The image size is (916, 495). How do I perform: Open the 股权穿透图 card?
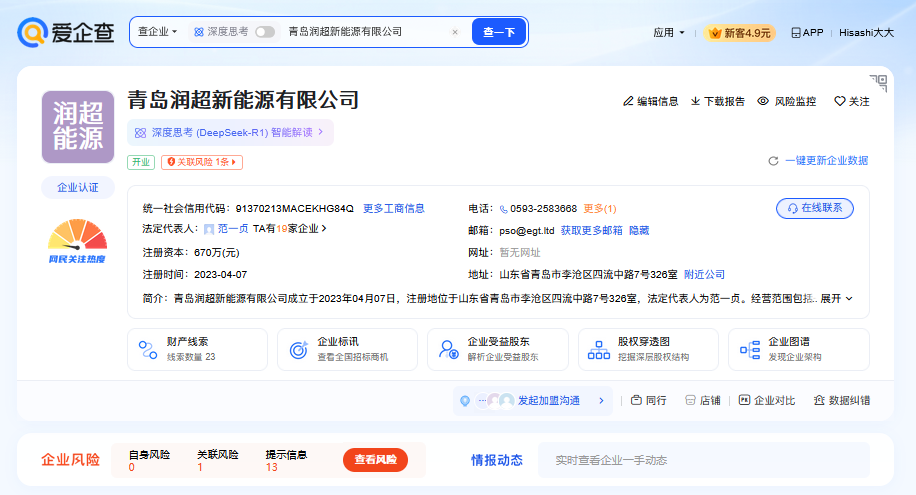648,349
